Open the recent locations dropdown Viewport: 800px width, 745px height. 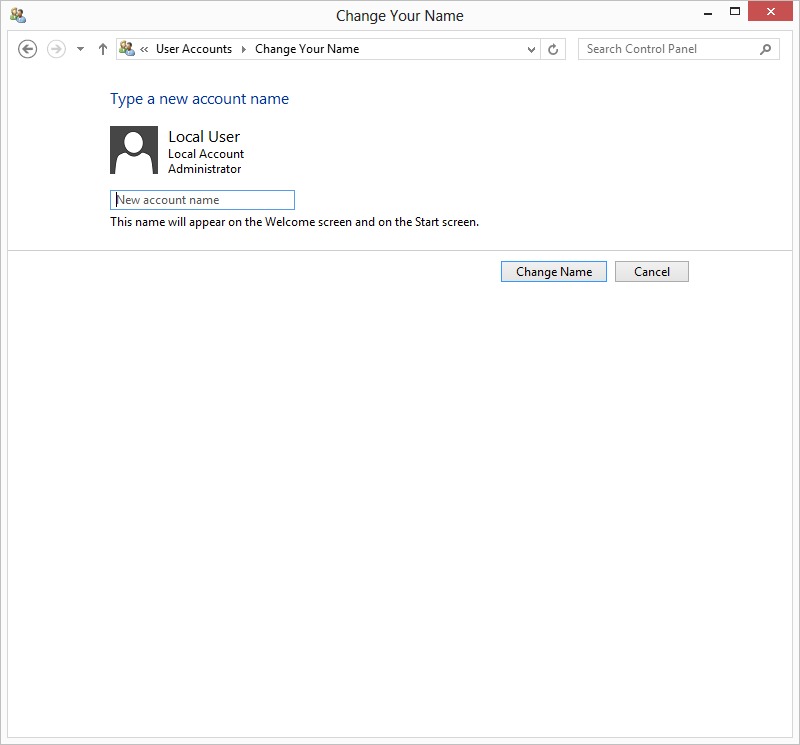81,49
